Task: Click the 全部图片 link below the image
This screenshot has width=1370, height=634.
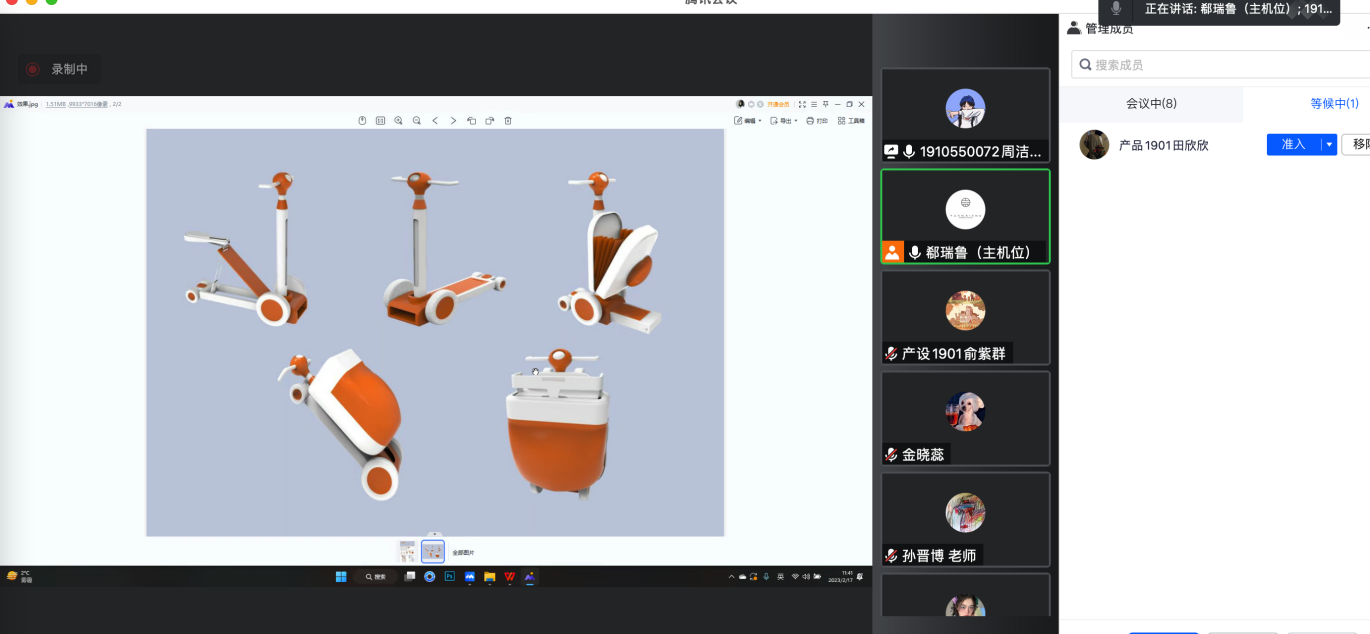Action: click(x=463, y=552)
